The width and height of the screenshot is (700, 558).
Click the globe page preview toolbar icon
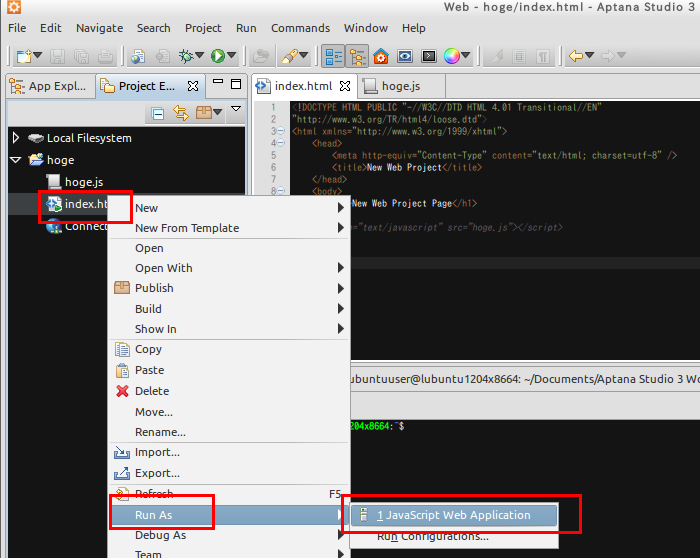[x=138, y=56]
